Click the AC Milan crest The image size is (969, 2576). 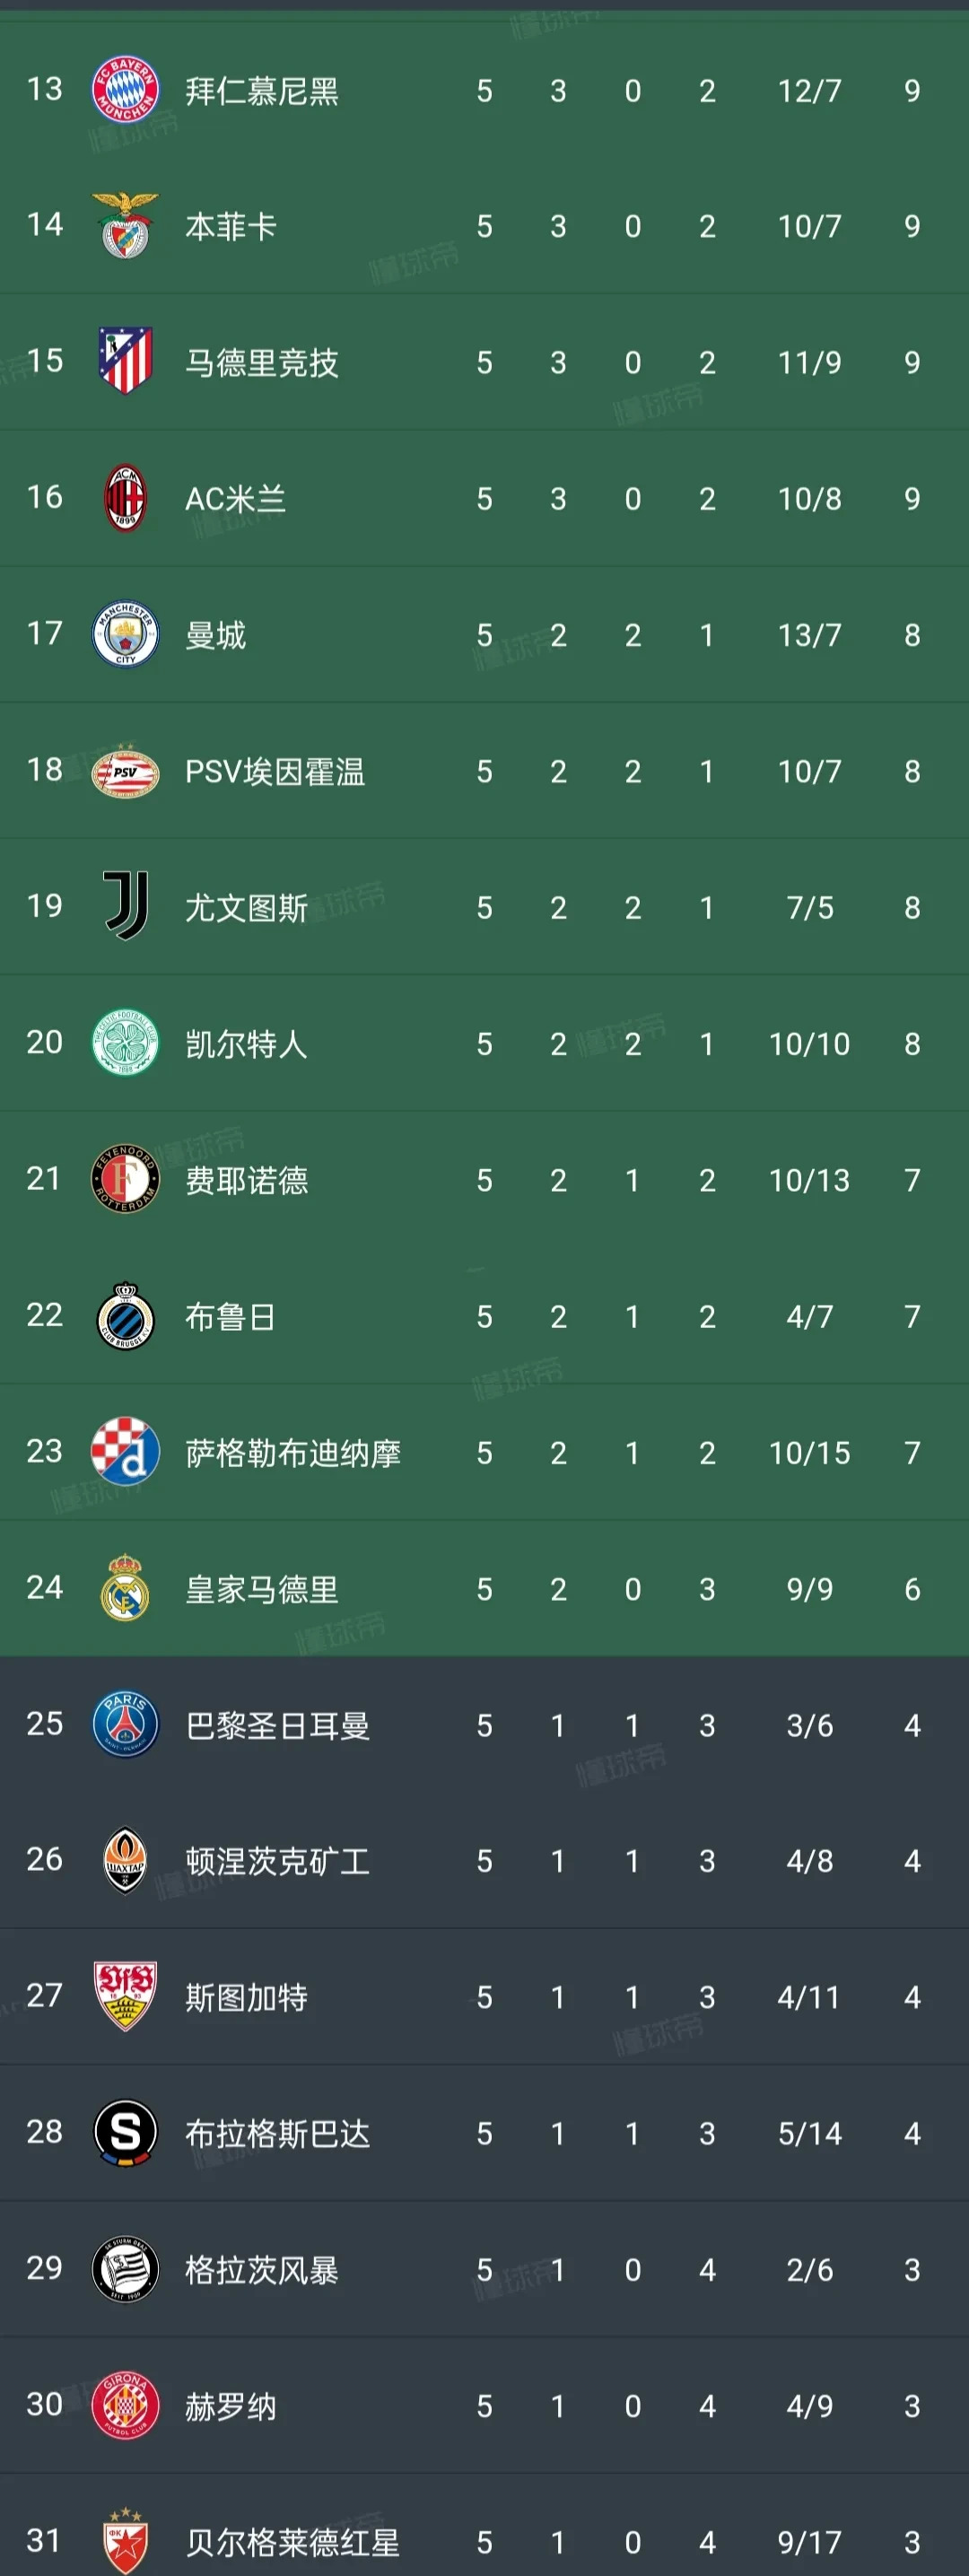(124, 499)
